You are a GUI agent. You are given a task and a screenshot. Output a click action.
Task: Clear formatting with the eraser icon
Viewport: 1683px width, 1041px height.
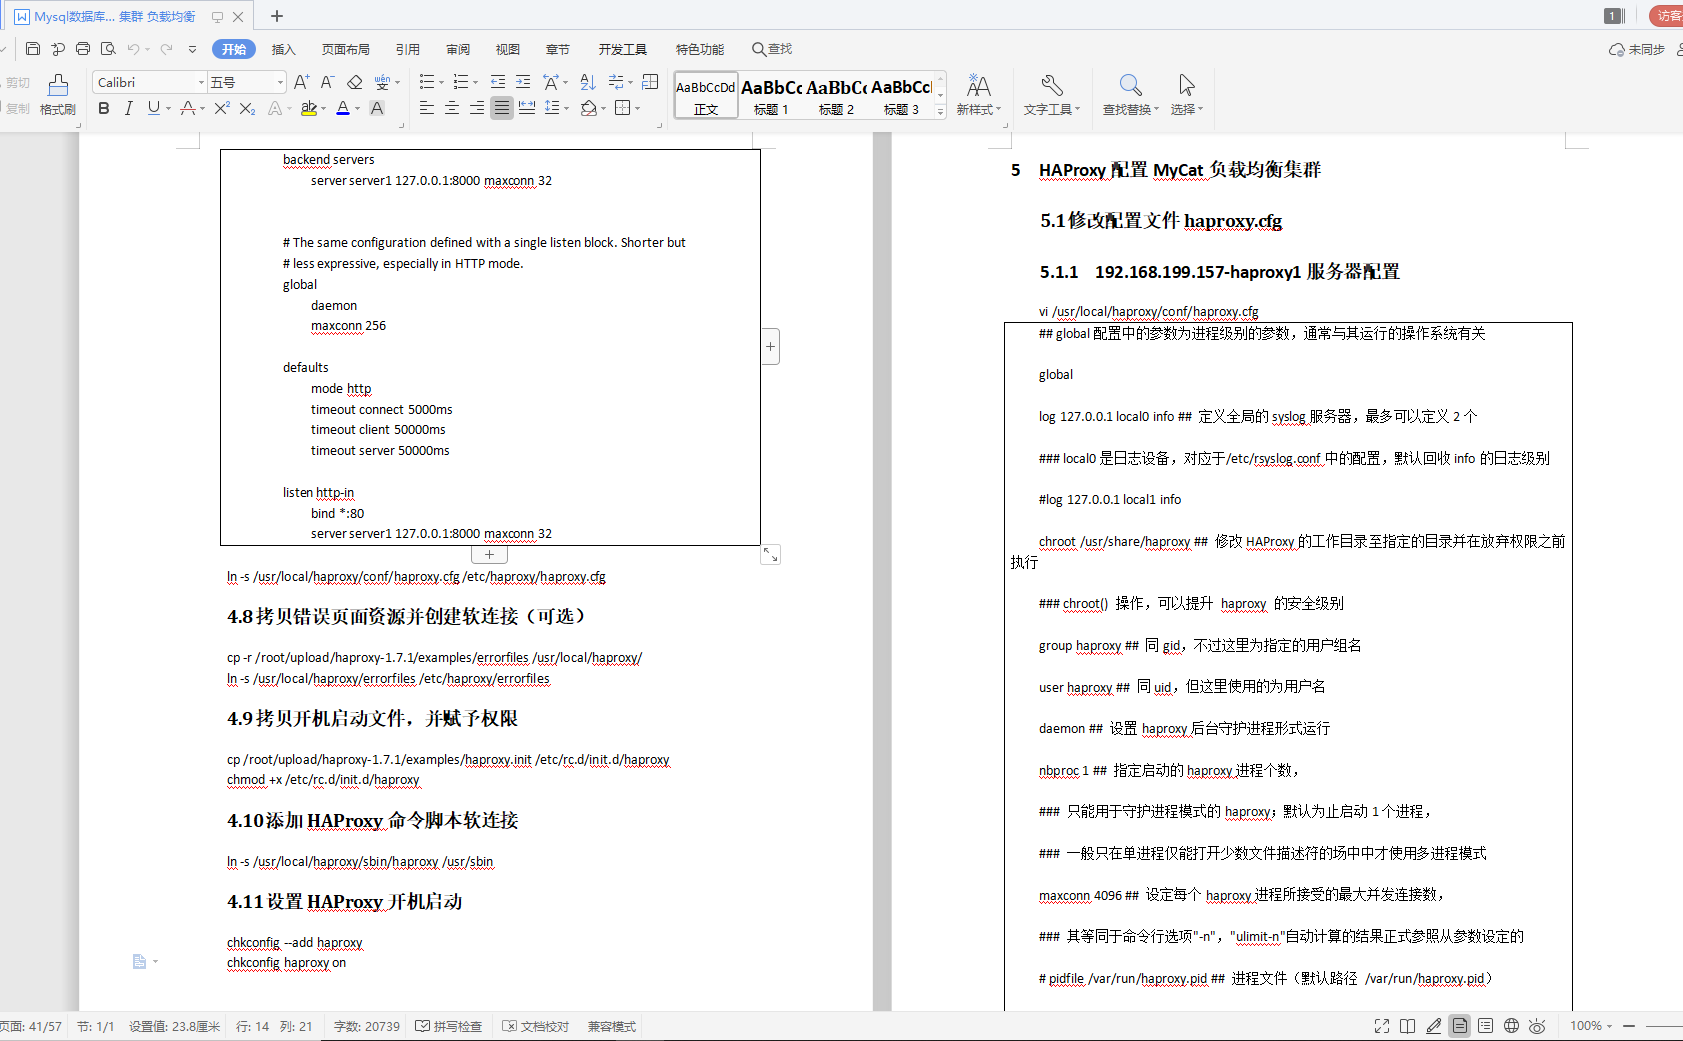tap(354, 82)
